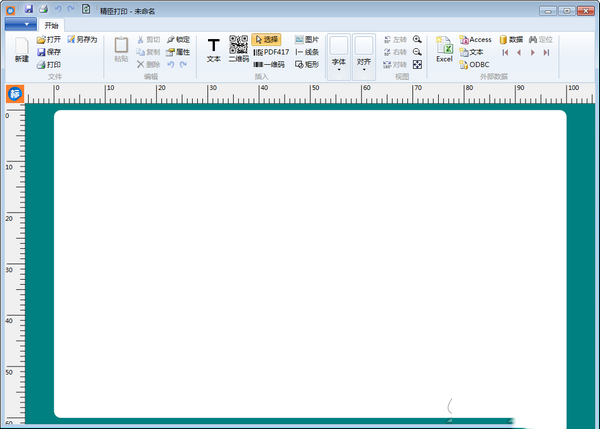Connect to ODBC data source
The image size is (600, 429).
click(x=474, y=65)
